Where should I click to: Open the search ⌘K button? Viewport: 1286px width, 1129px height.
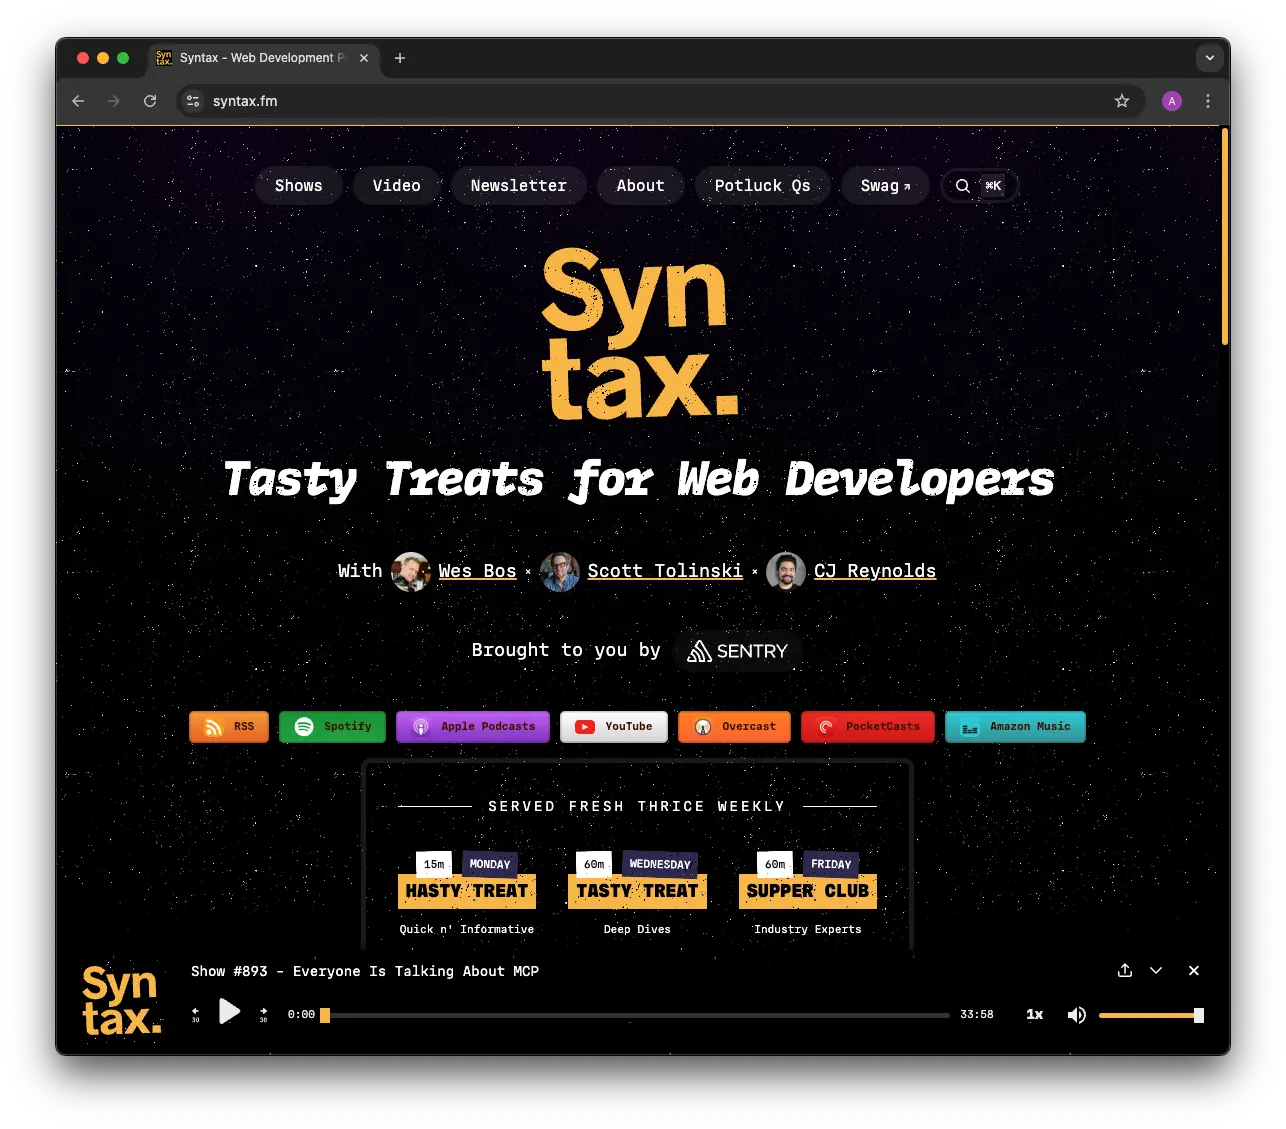tap(978, 186)
